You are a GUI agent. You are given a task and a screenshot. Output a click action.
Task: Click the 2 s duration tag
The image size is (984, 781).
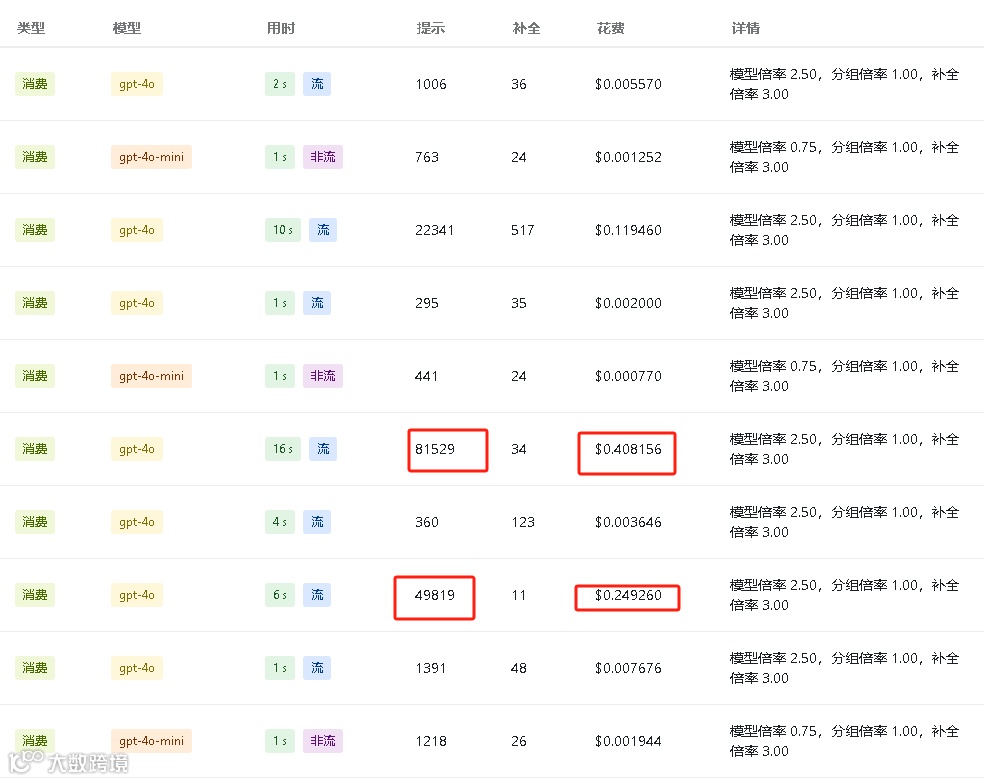coord(280,84)
